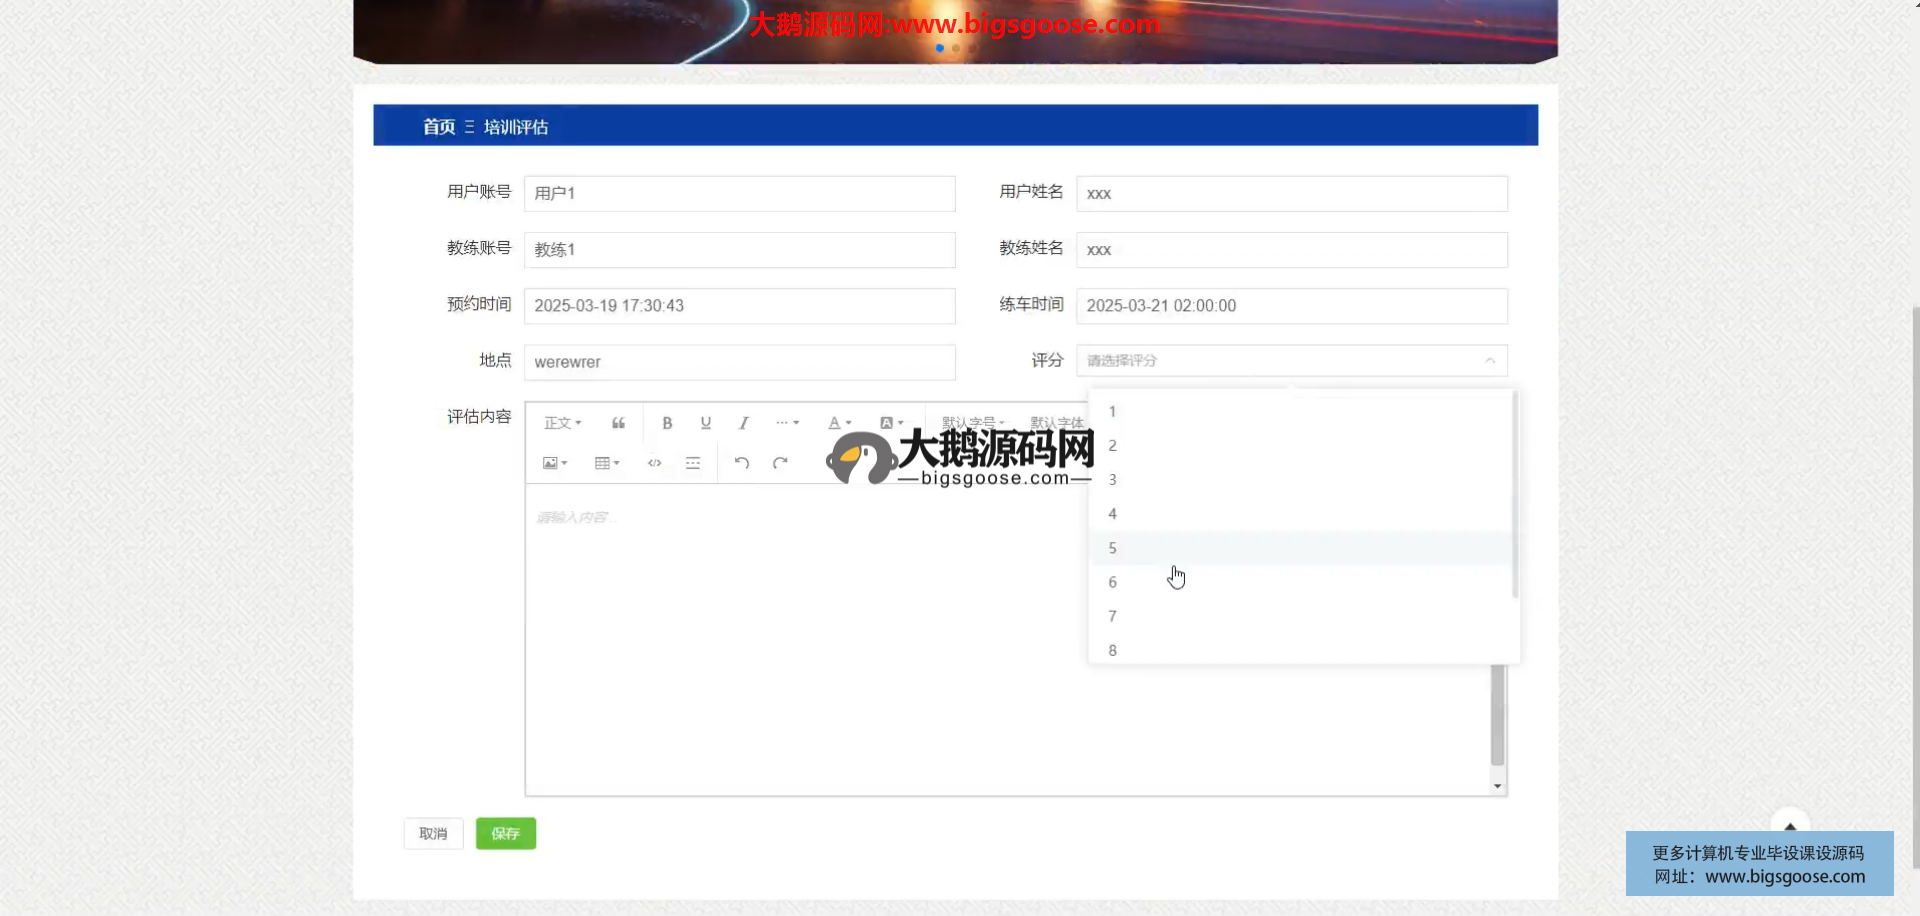Toggle italic formatting in the editor
Viewport: 1920px width, 916px height.
(x=743, y=423)
